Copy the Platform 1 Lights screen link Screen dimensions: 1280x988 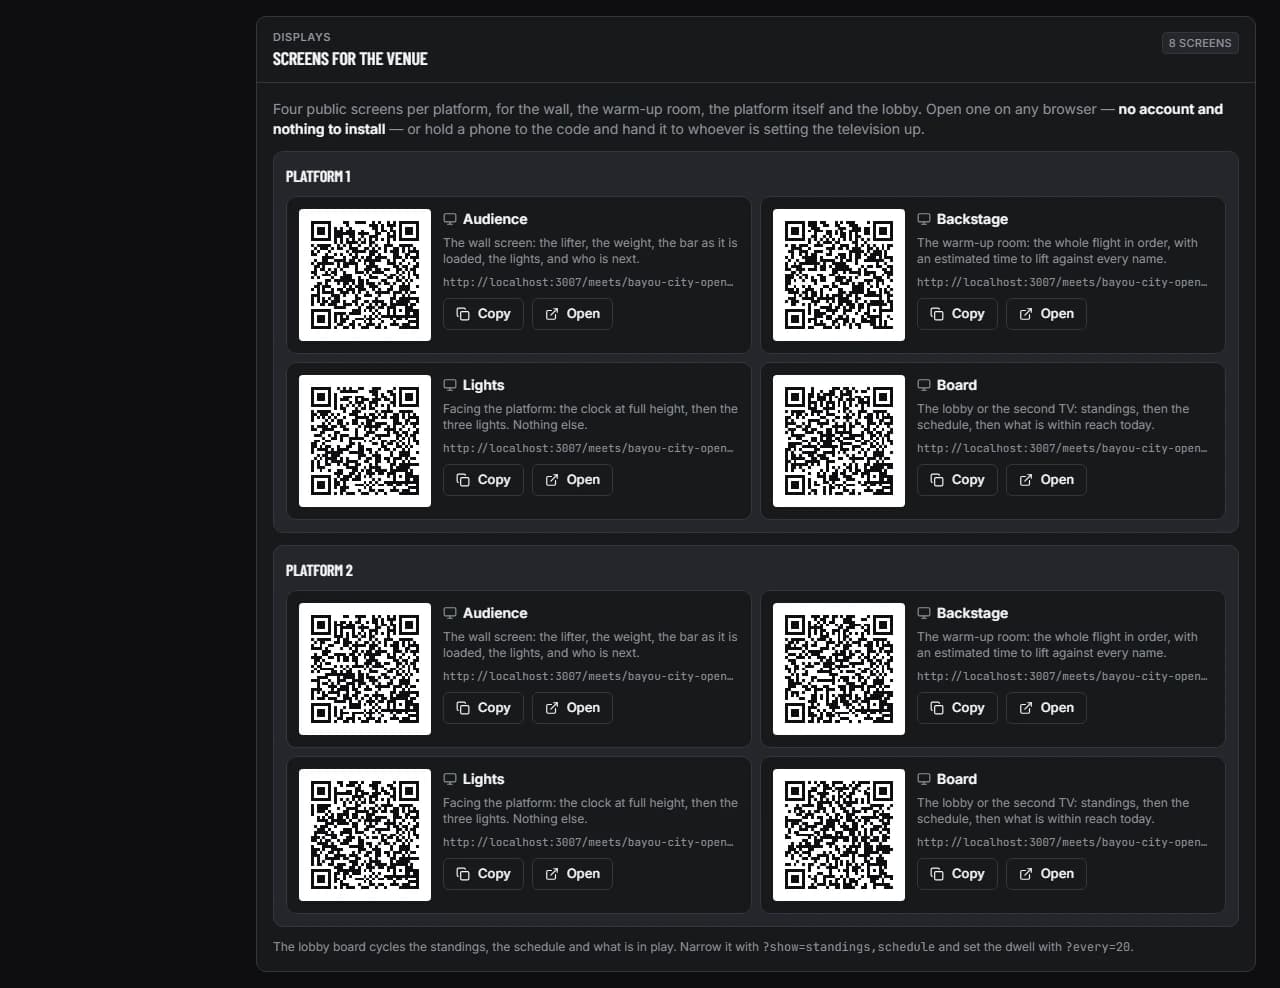point(483,480)
